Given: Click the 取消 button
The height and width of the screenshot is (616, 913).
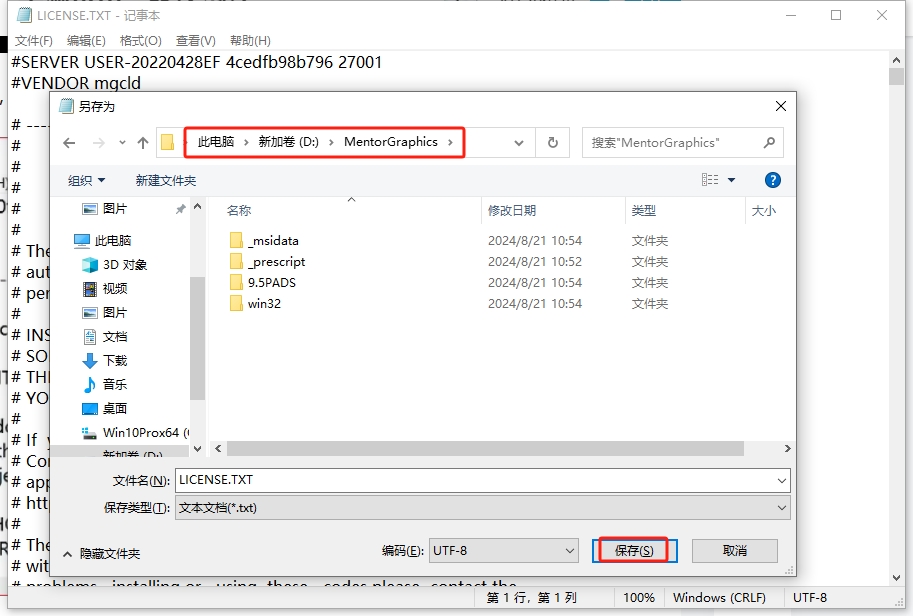Looking at the screenshot, I should (x=735, y=551).
